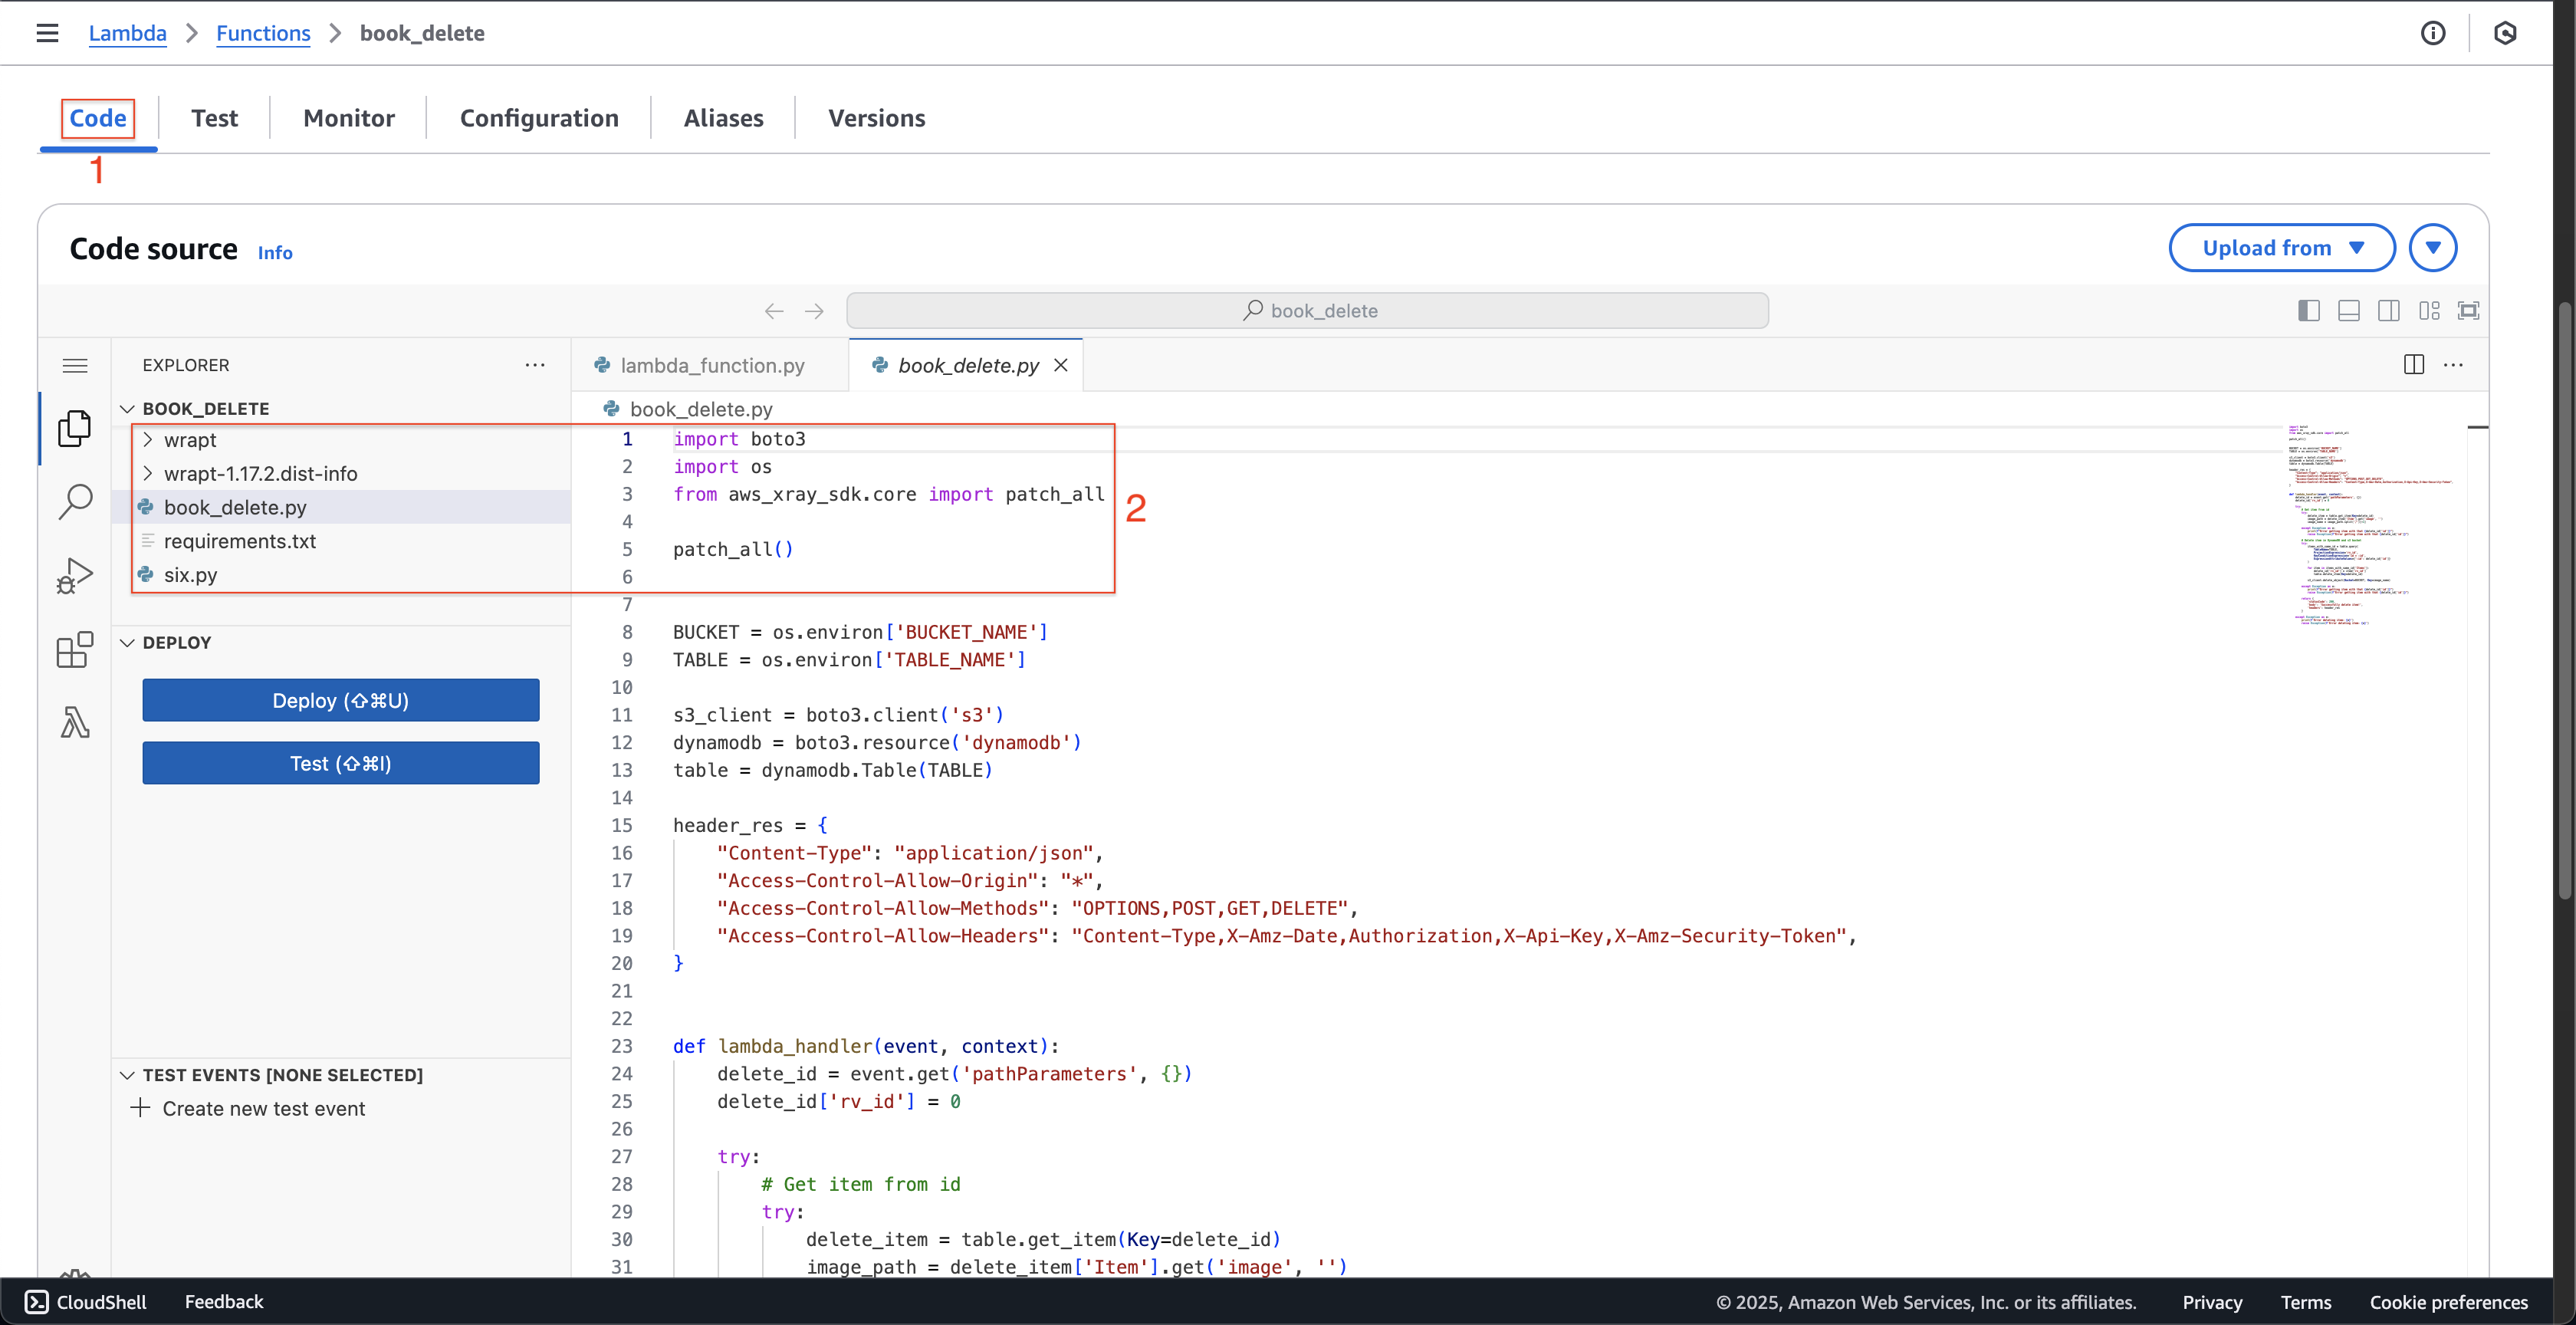Click the CloudShell icon
The width and height of the screenshot is (2576, 1325).
point(36,1301)
